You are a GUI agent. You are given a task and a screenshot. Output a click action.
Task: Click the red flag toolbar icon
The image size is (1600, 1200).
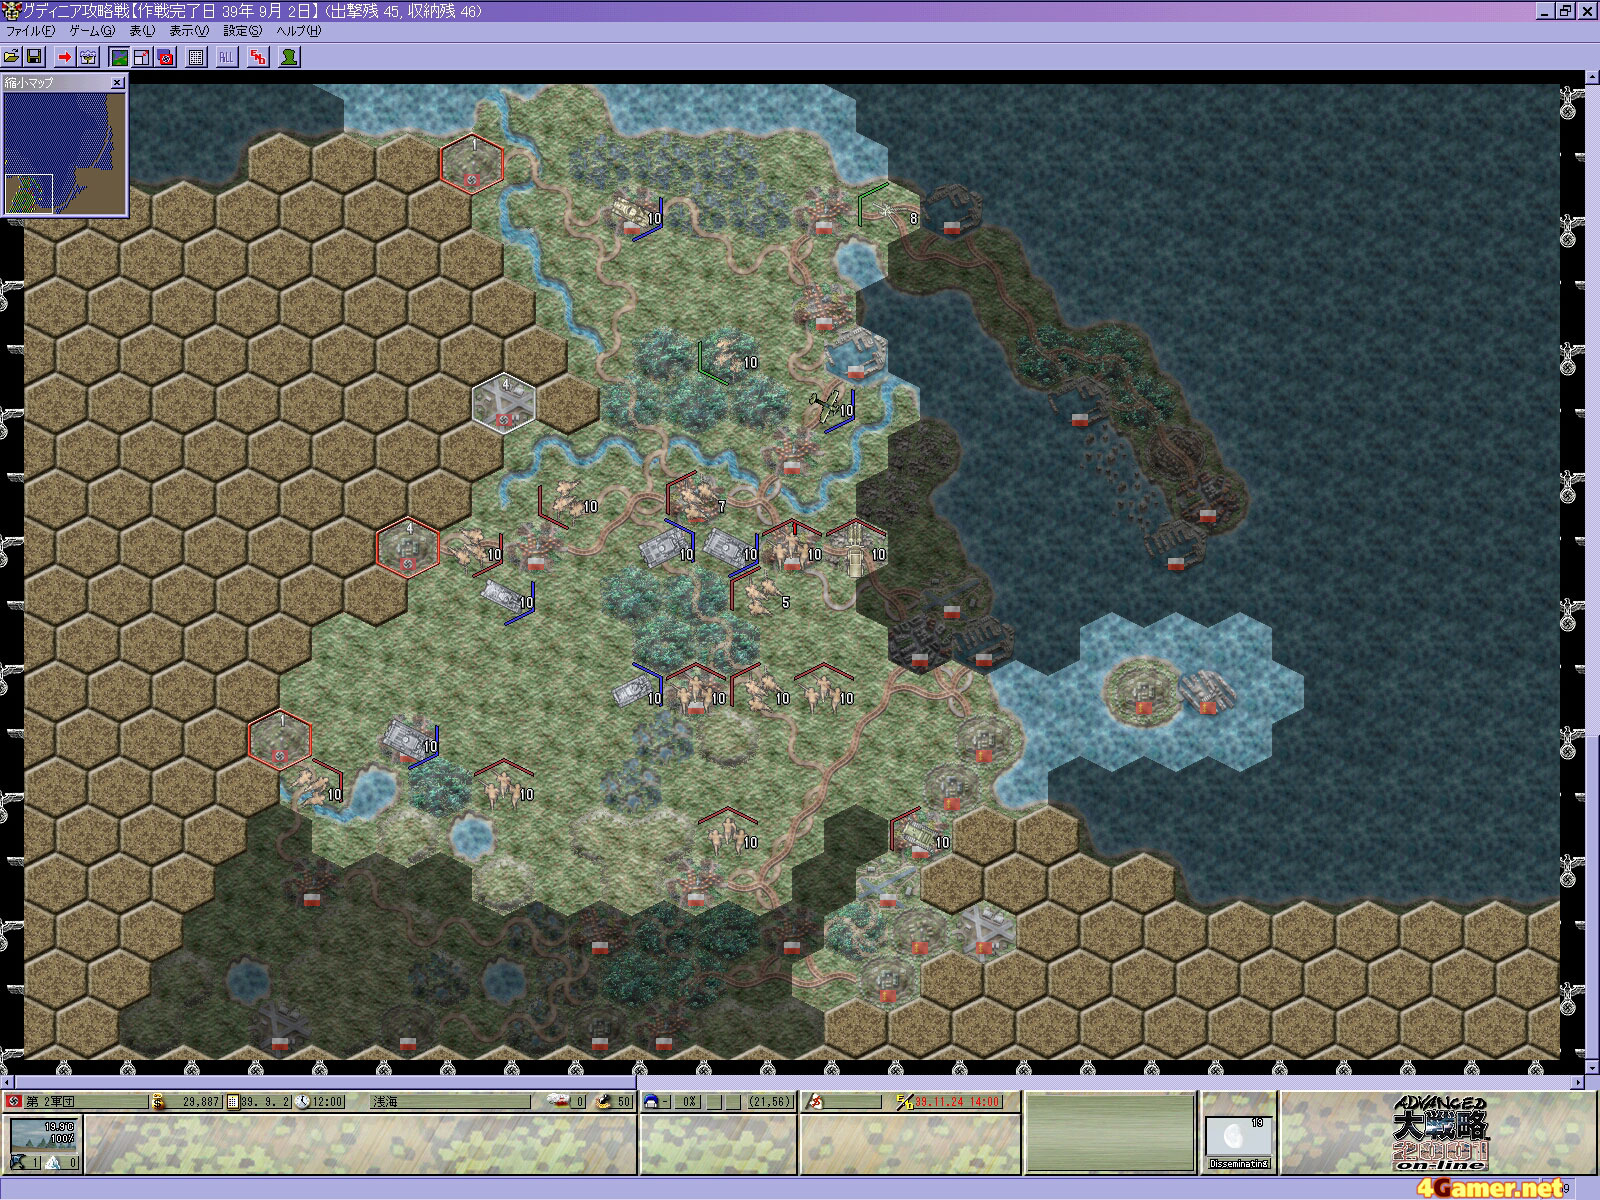pos(165,57)
